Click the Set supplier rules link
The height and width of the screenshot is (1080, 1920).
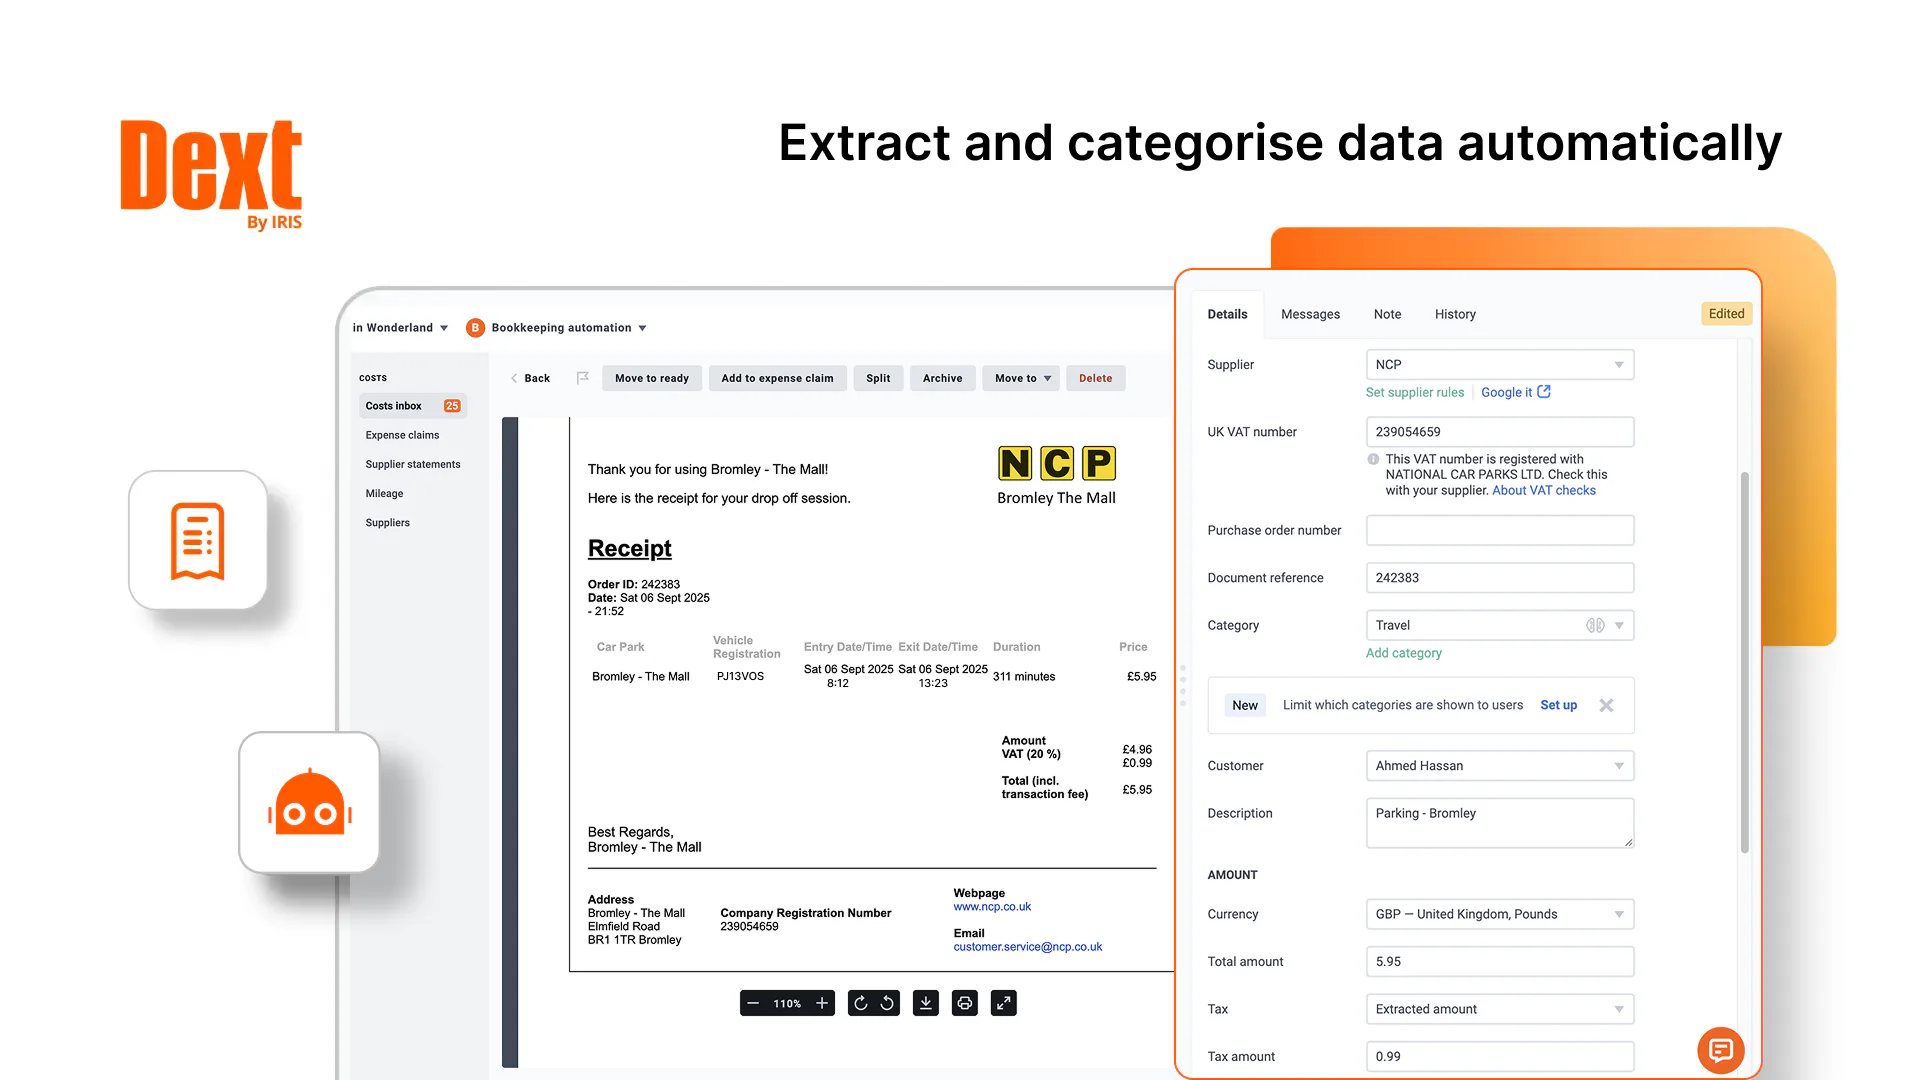point(1414,392)
